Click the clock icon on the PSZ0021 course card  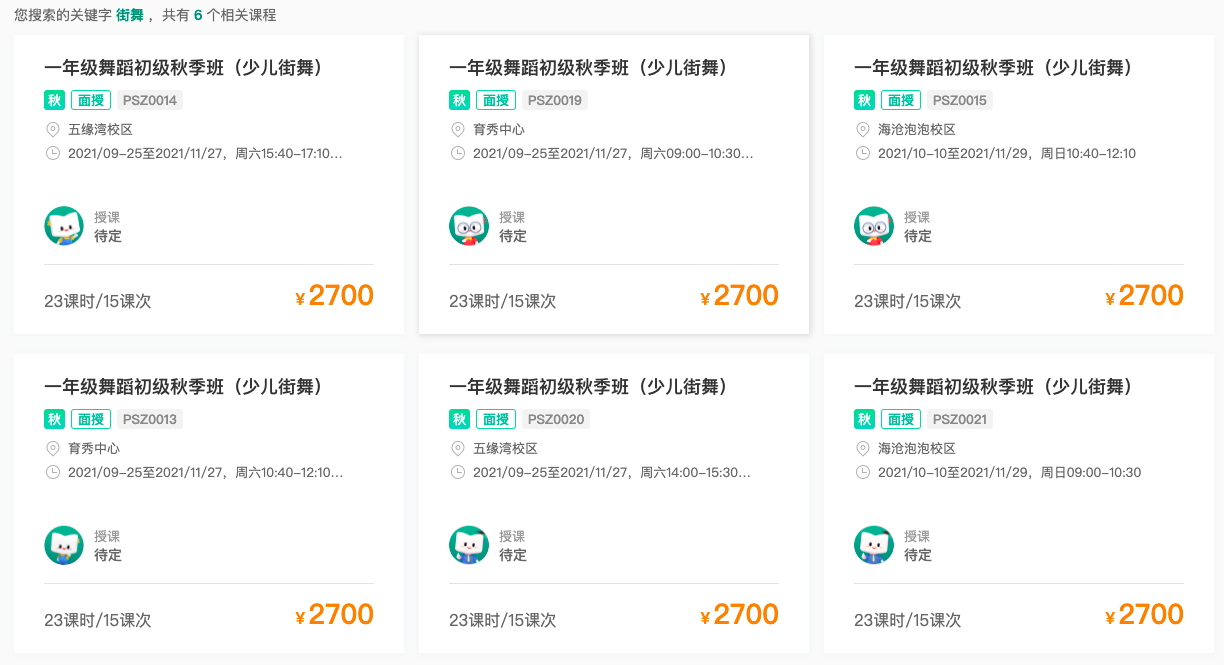click(862, 472)
